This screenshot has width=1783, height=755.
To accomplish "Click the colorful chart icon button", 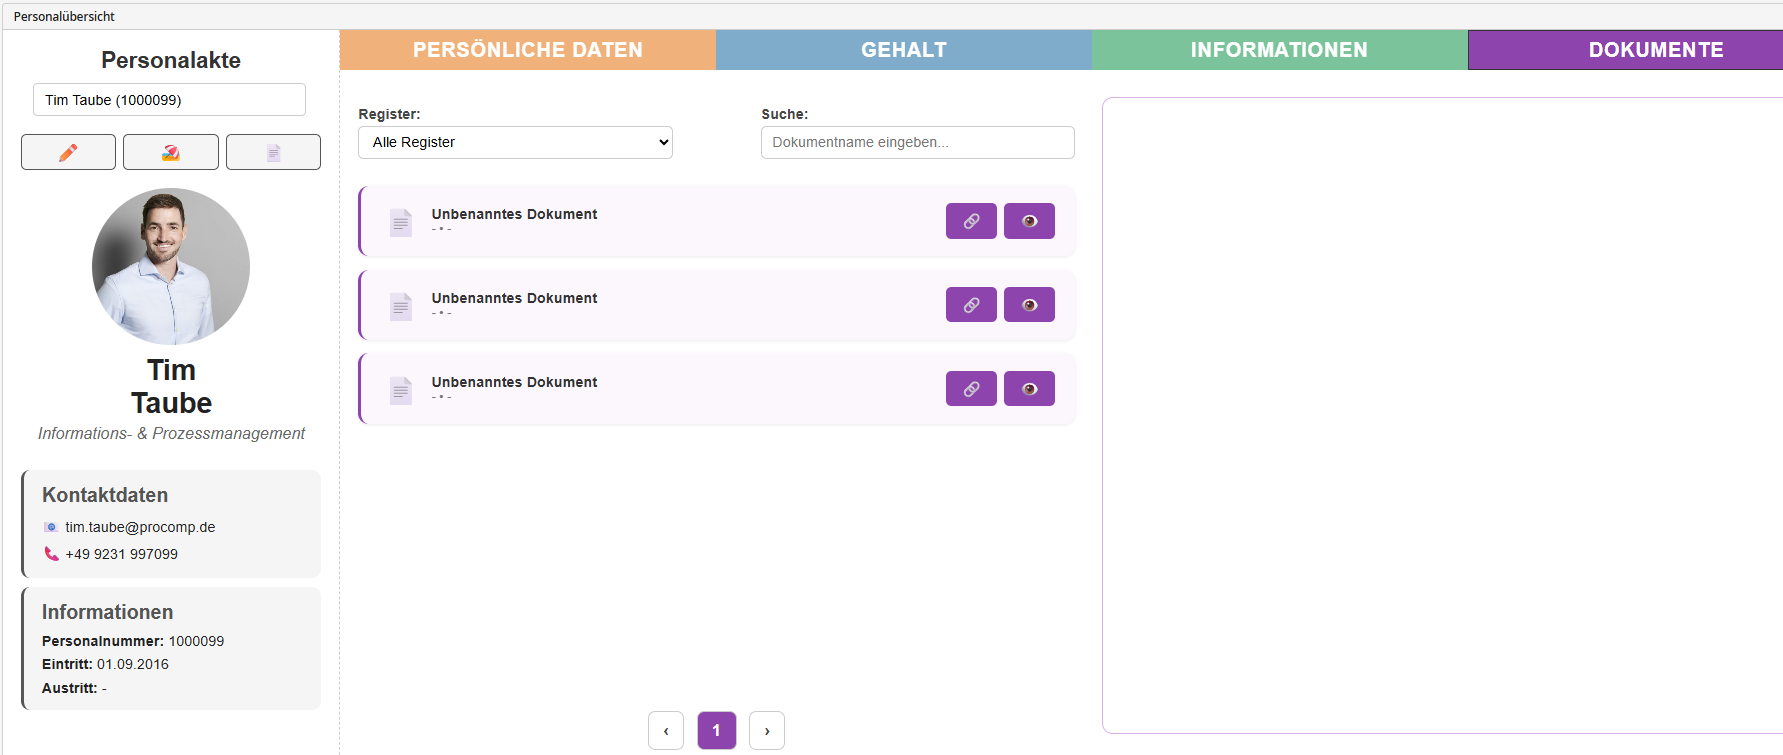I will tap(171, 152).
